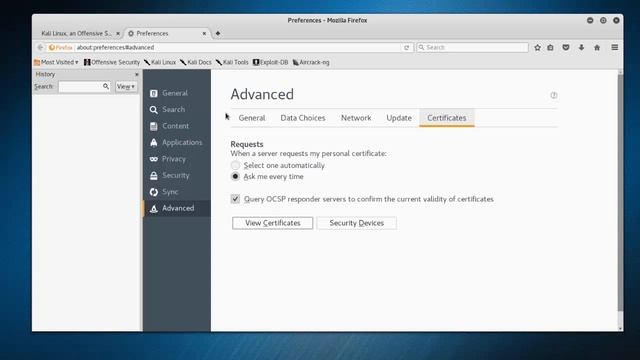Open the Applications preferences sidebar item
The width and height of the screenshot is (640, 360).
tap(177, 142)
